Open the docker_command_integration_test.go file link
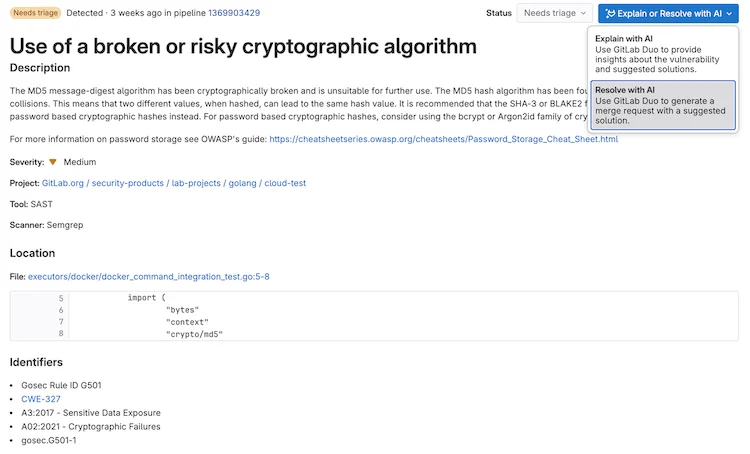750x454 pixels. click(149, 276)
